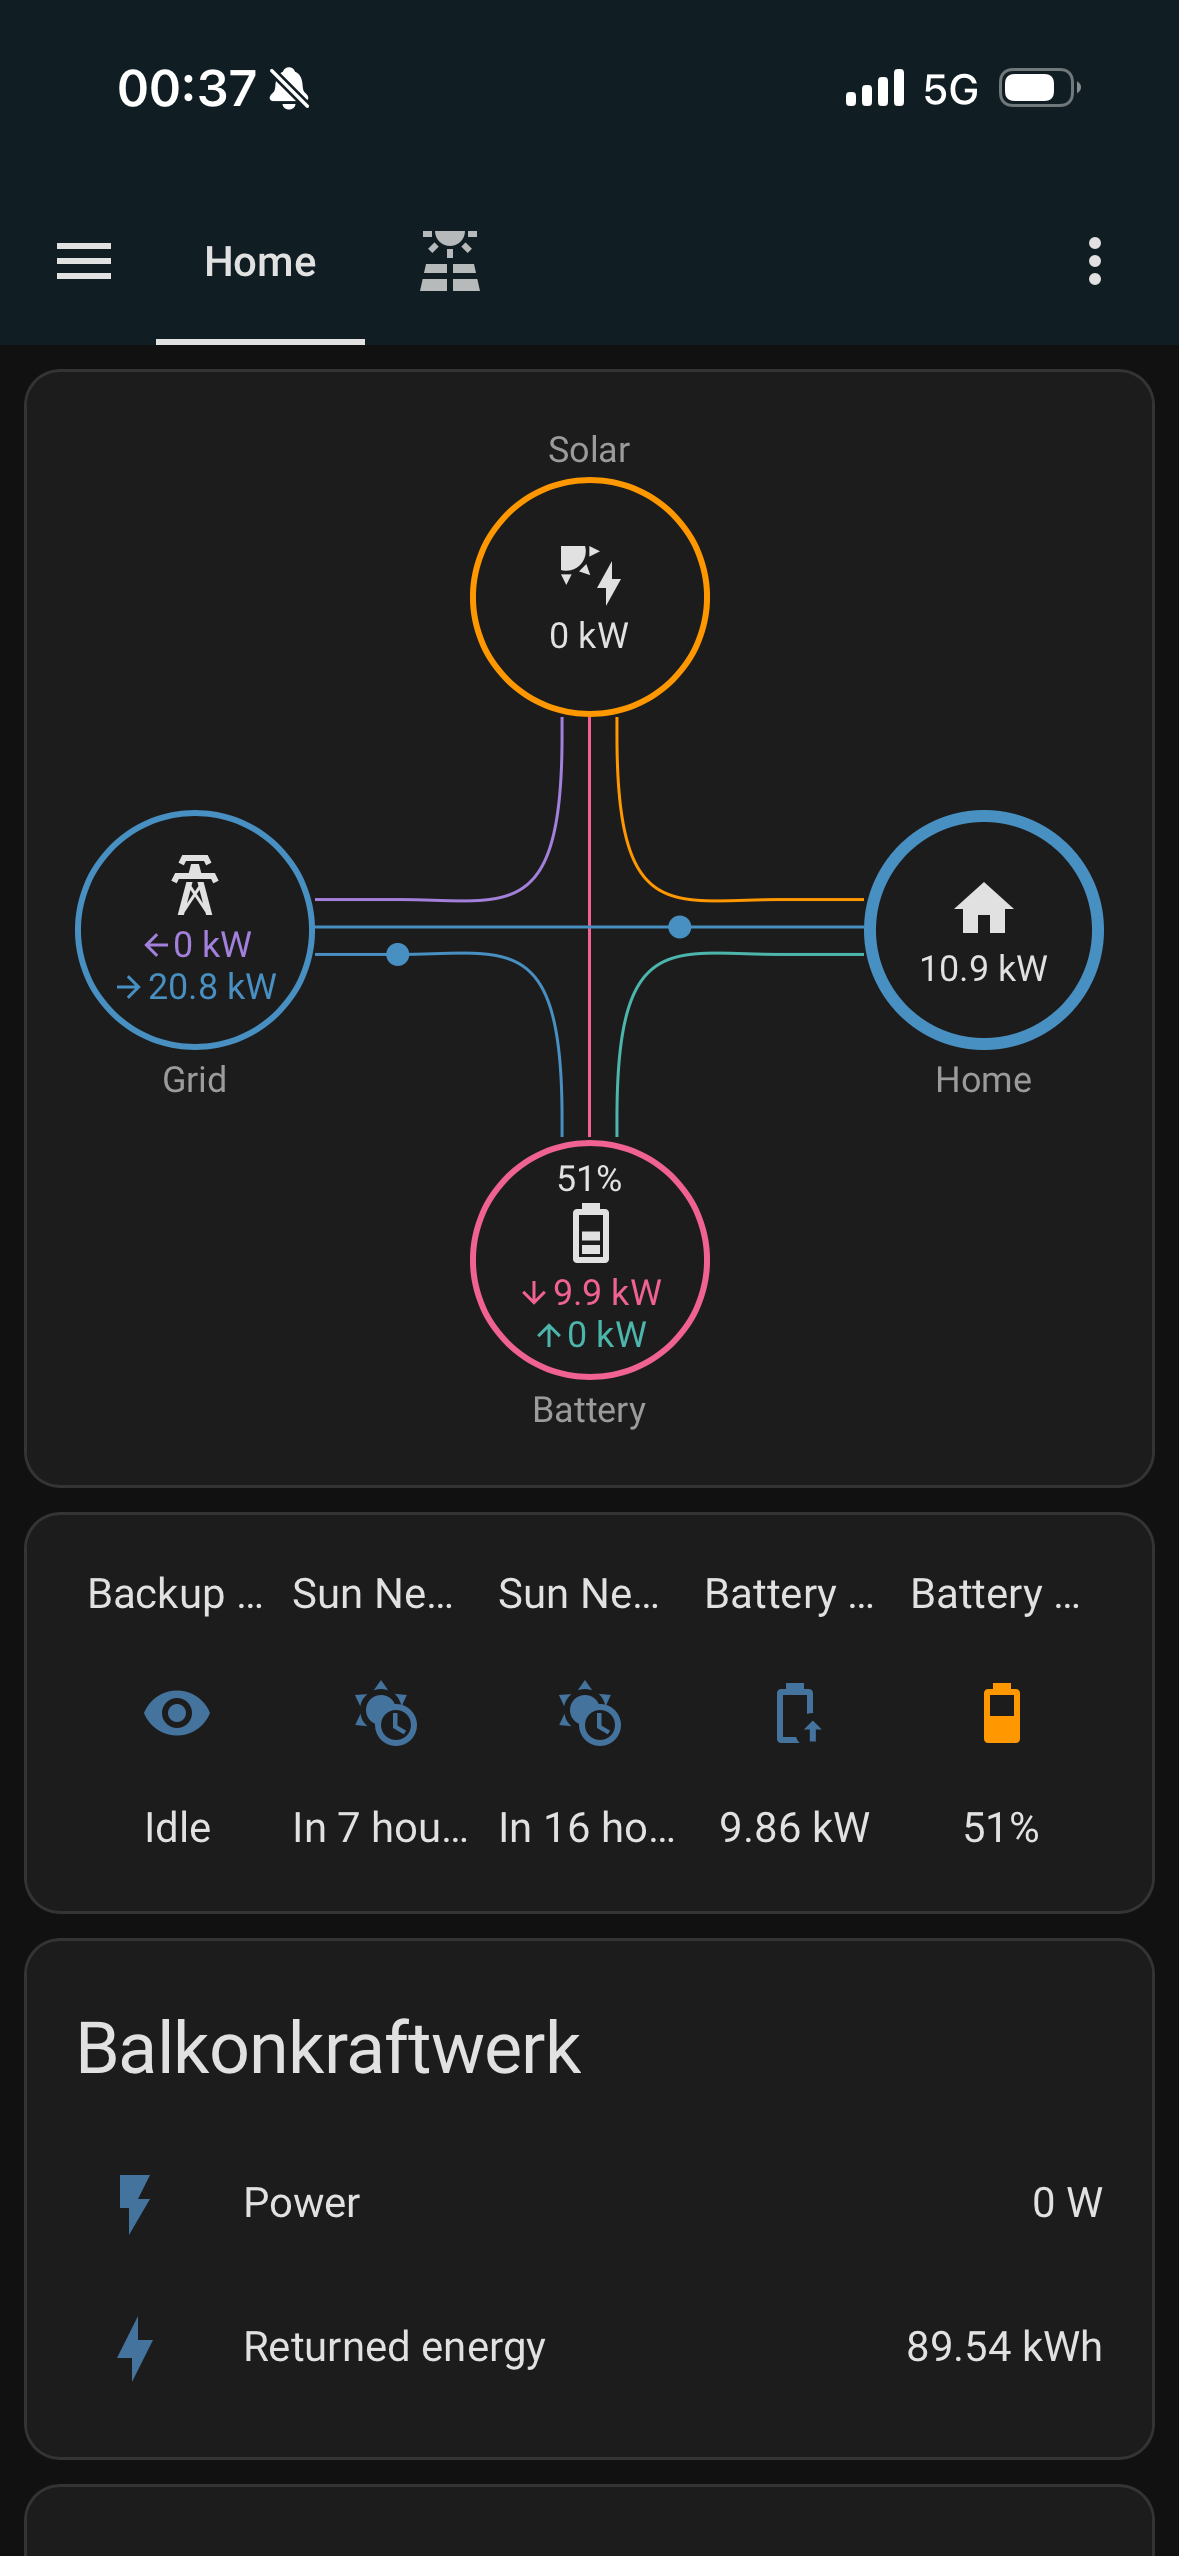1179x2556 pixels.
Task: Open the Returned energy entity row
Action: coord(589,2347)
